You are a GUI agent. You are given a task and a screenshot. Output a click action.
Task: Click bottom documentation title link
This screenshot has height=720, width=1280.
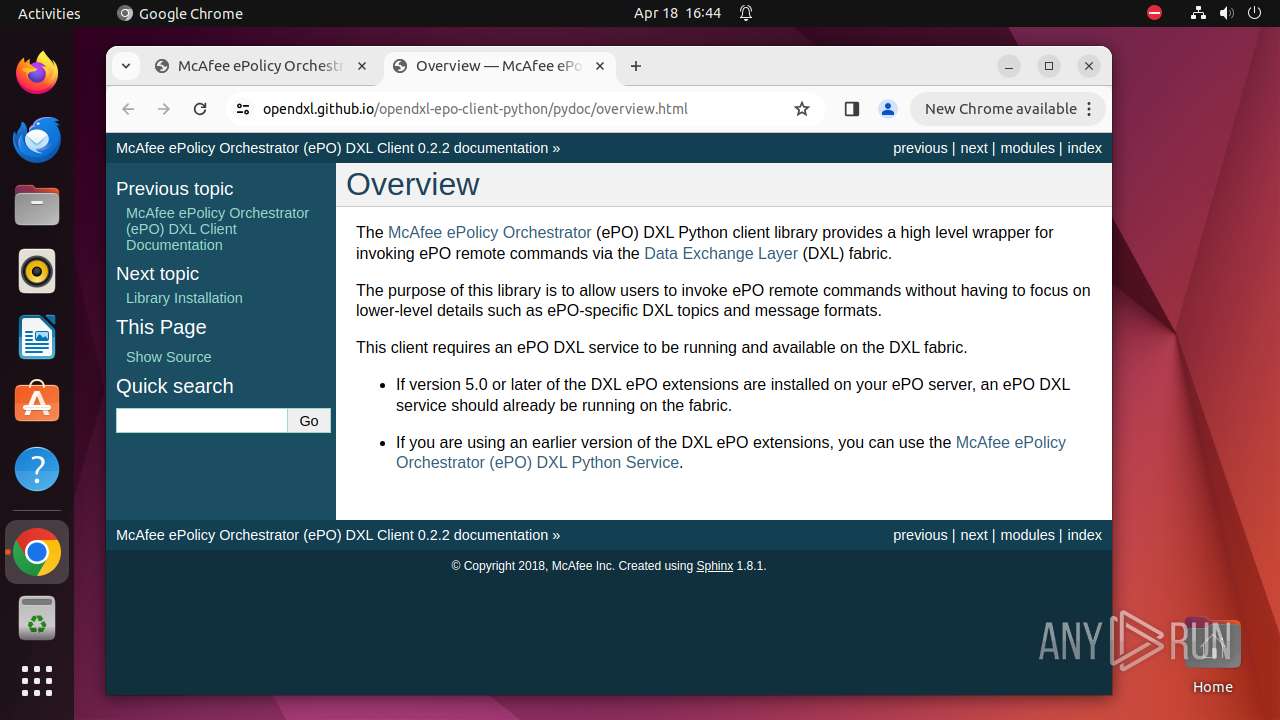click(x=333, y=535)
